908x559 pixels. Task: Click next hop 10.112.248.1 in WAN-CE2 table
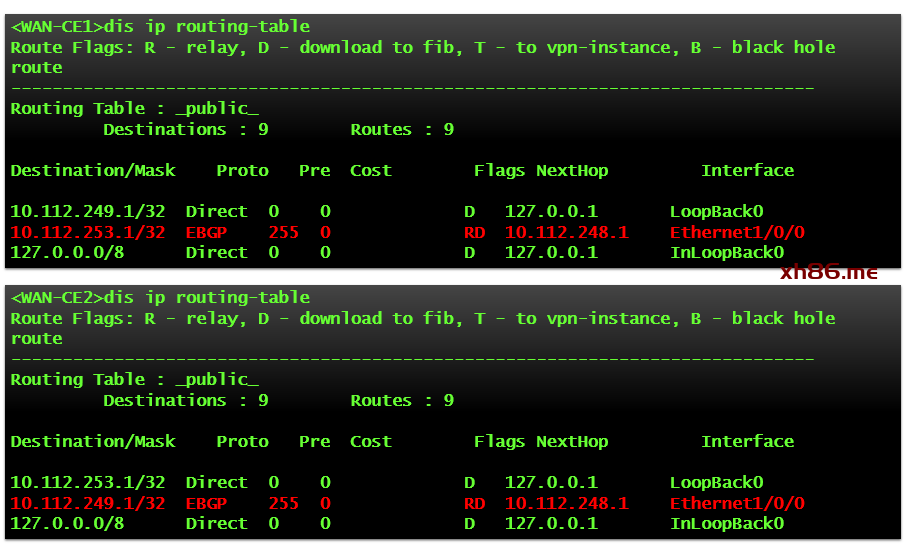tap(566, 503)
